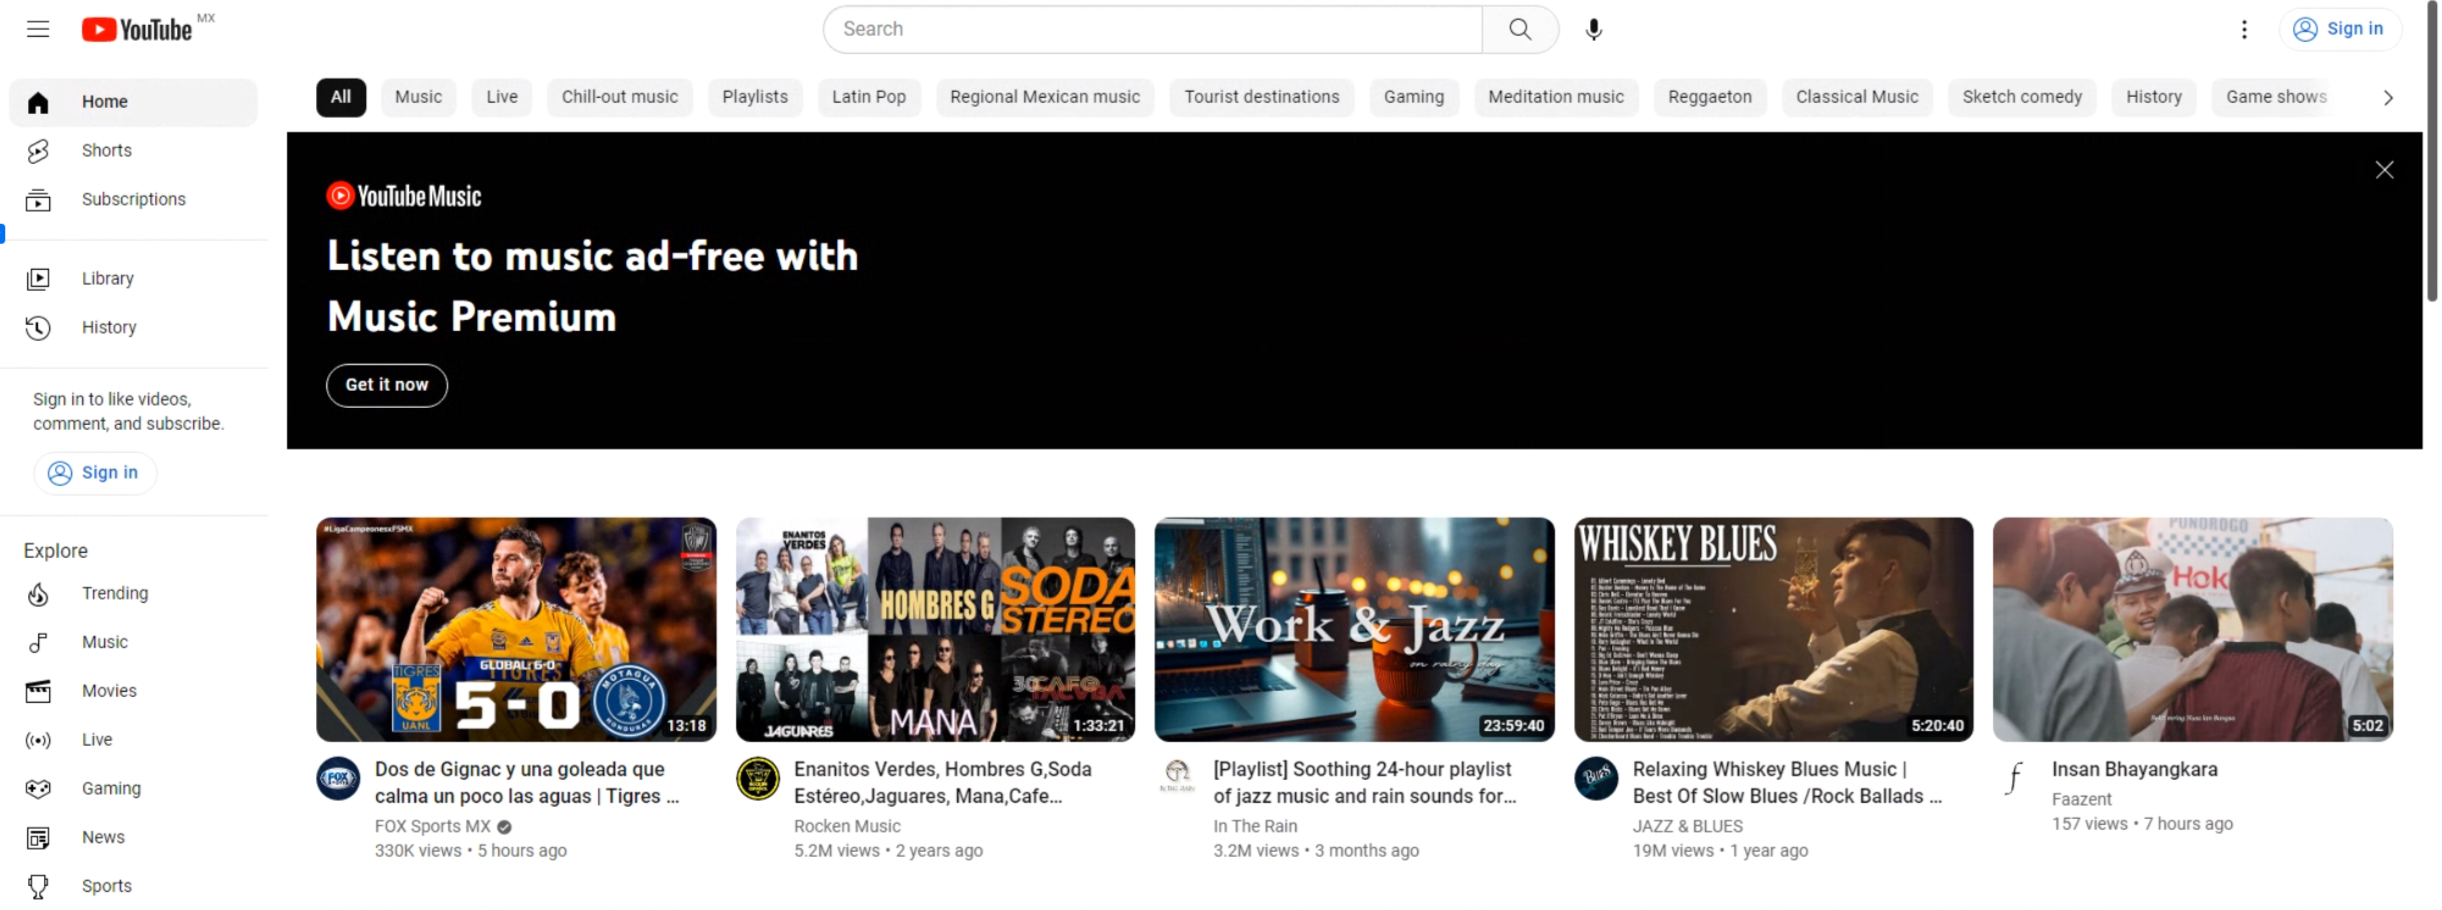Screen dimensions: 2442x910
Task: Click JAZZ & BLUES channel avatar
Action: pos(1595,778)
